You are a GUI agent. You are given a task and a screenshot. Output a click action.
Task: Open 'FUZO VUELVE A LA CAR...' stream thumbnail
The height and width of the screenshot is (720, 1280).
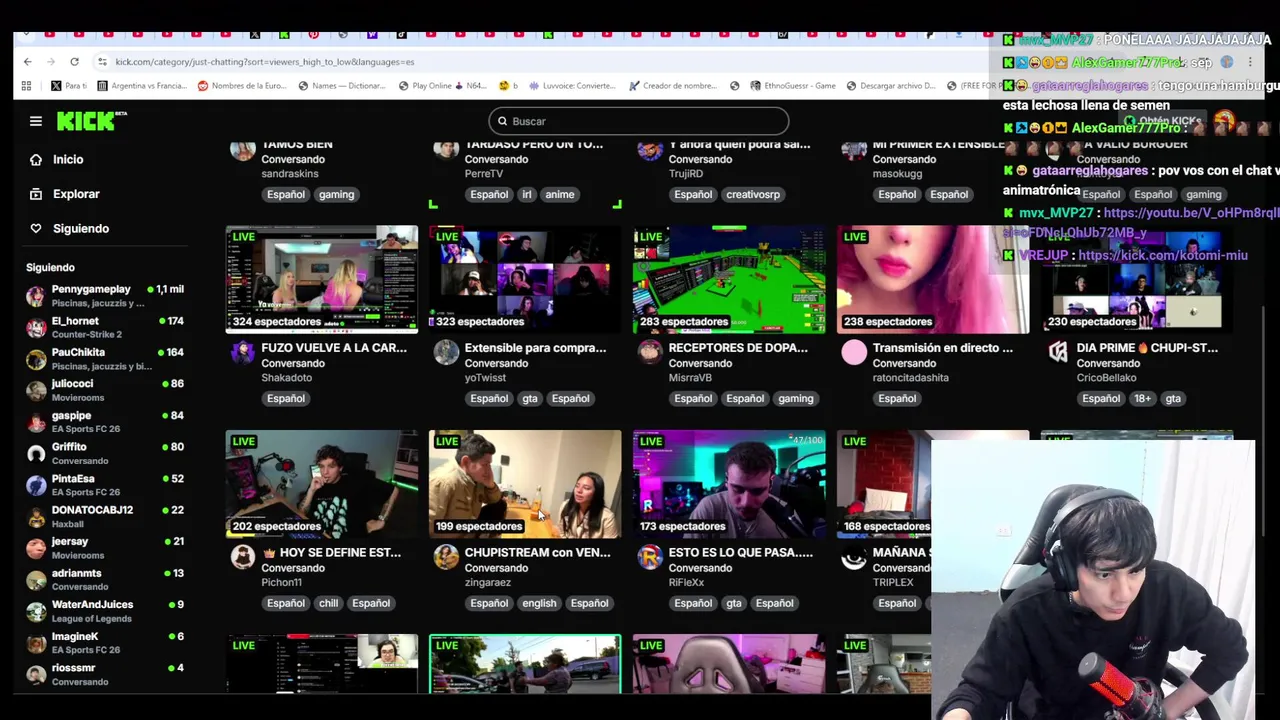pos(322,279)
